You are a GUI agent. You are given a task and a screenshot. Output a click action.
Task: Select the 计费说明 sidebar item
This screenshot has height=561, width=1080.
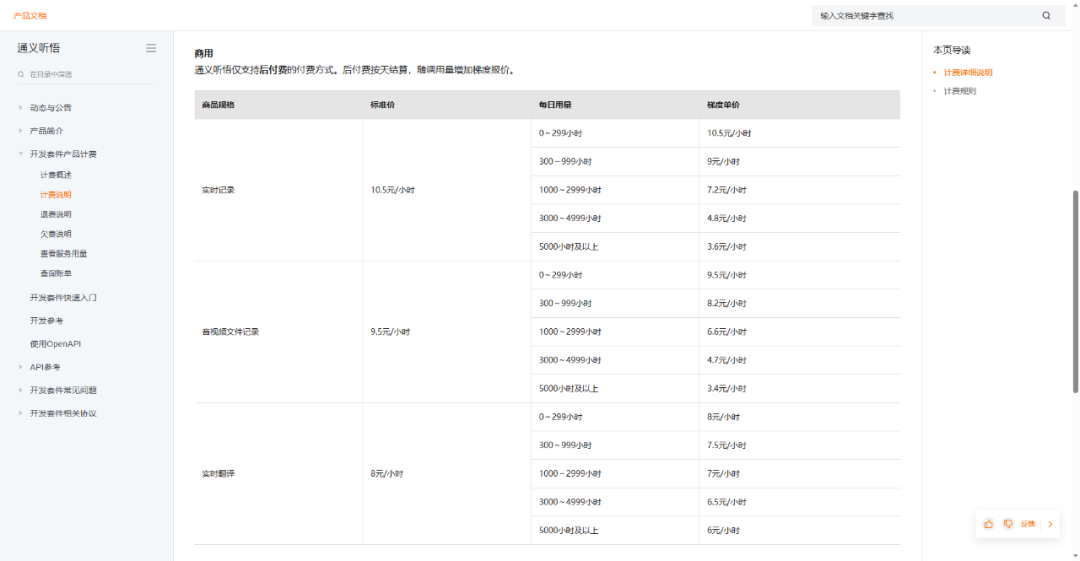[x=56, y=195]
